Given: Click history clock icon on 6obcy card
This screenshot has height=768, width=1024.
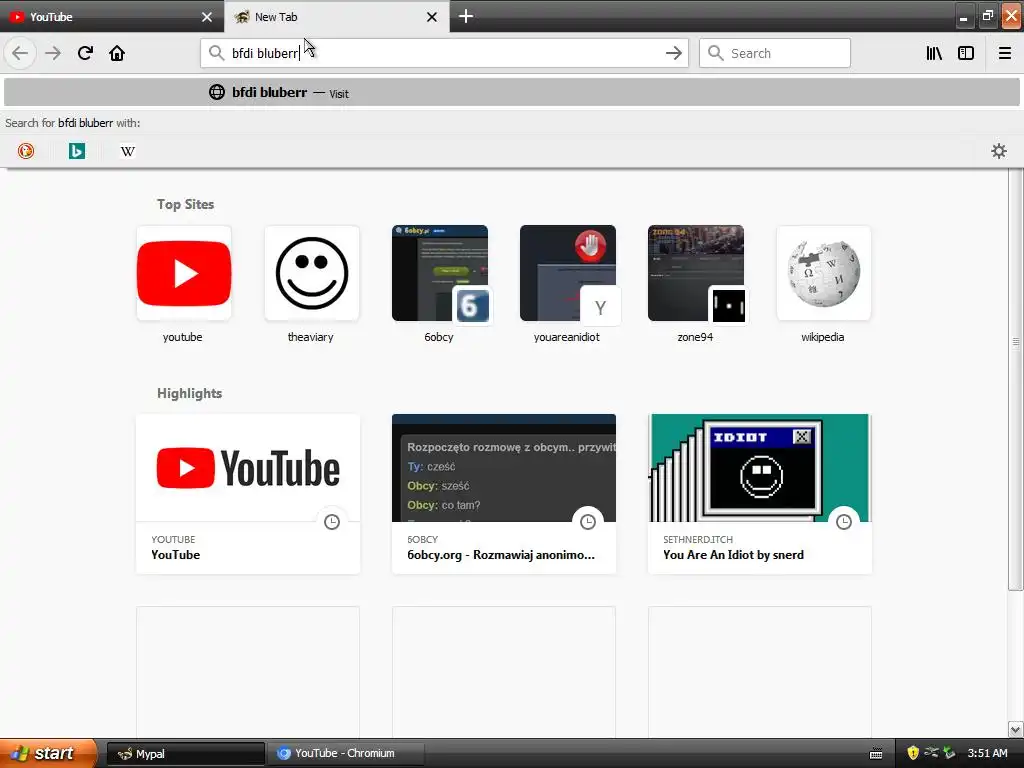Looking at the screenshot, I should (x=588, y=522).
